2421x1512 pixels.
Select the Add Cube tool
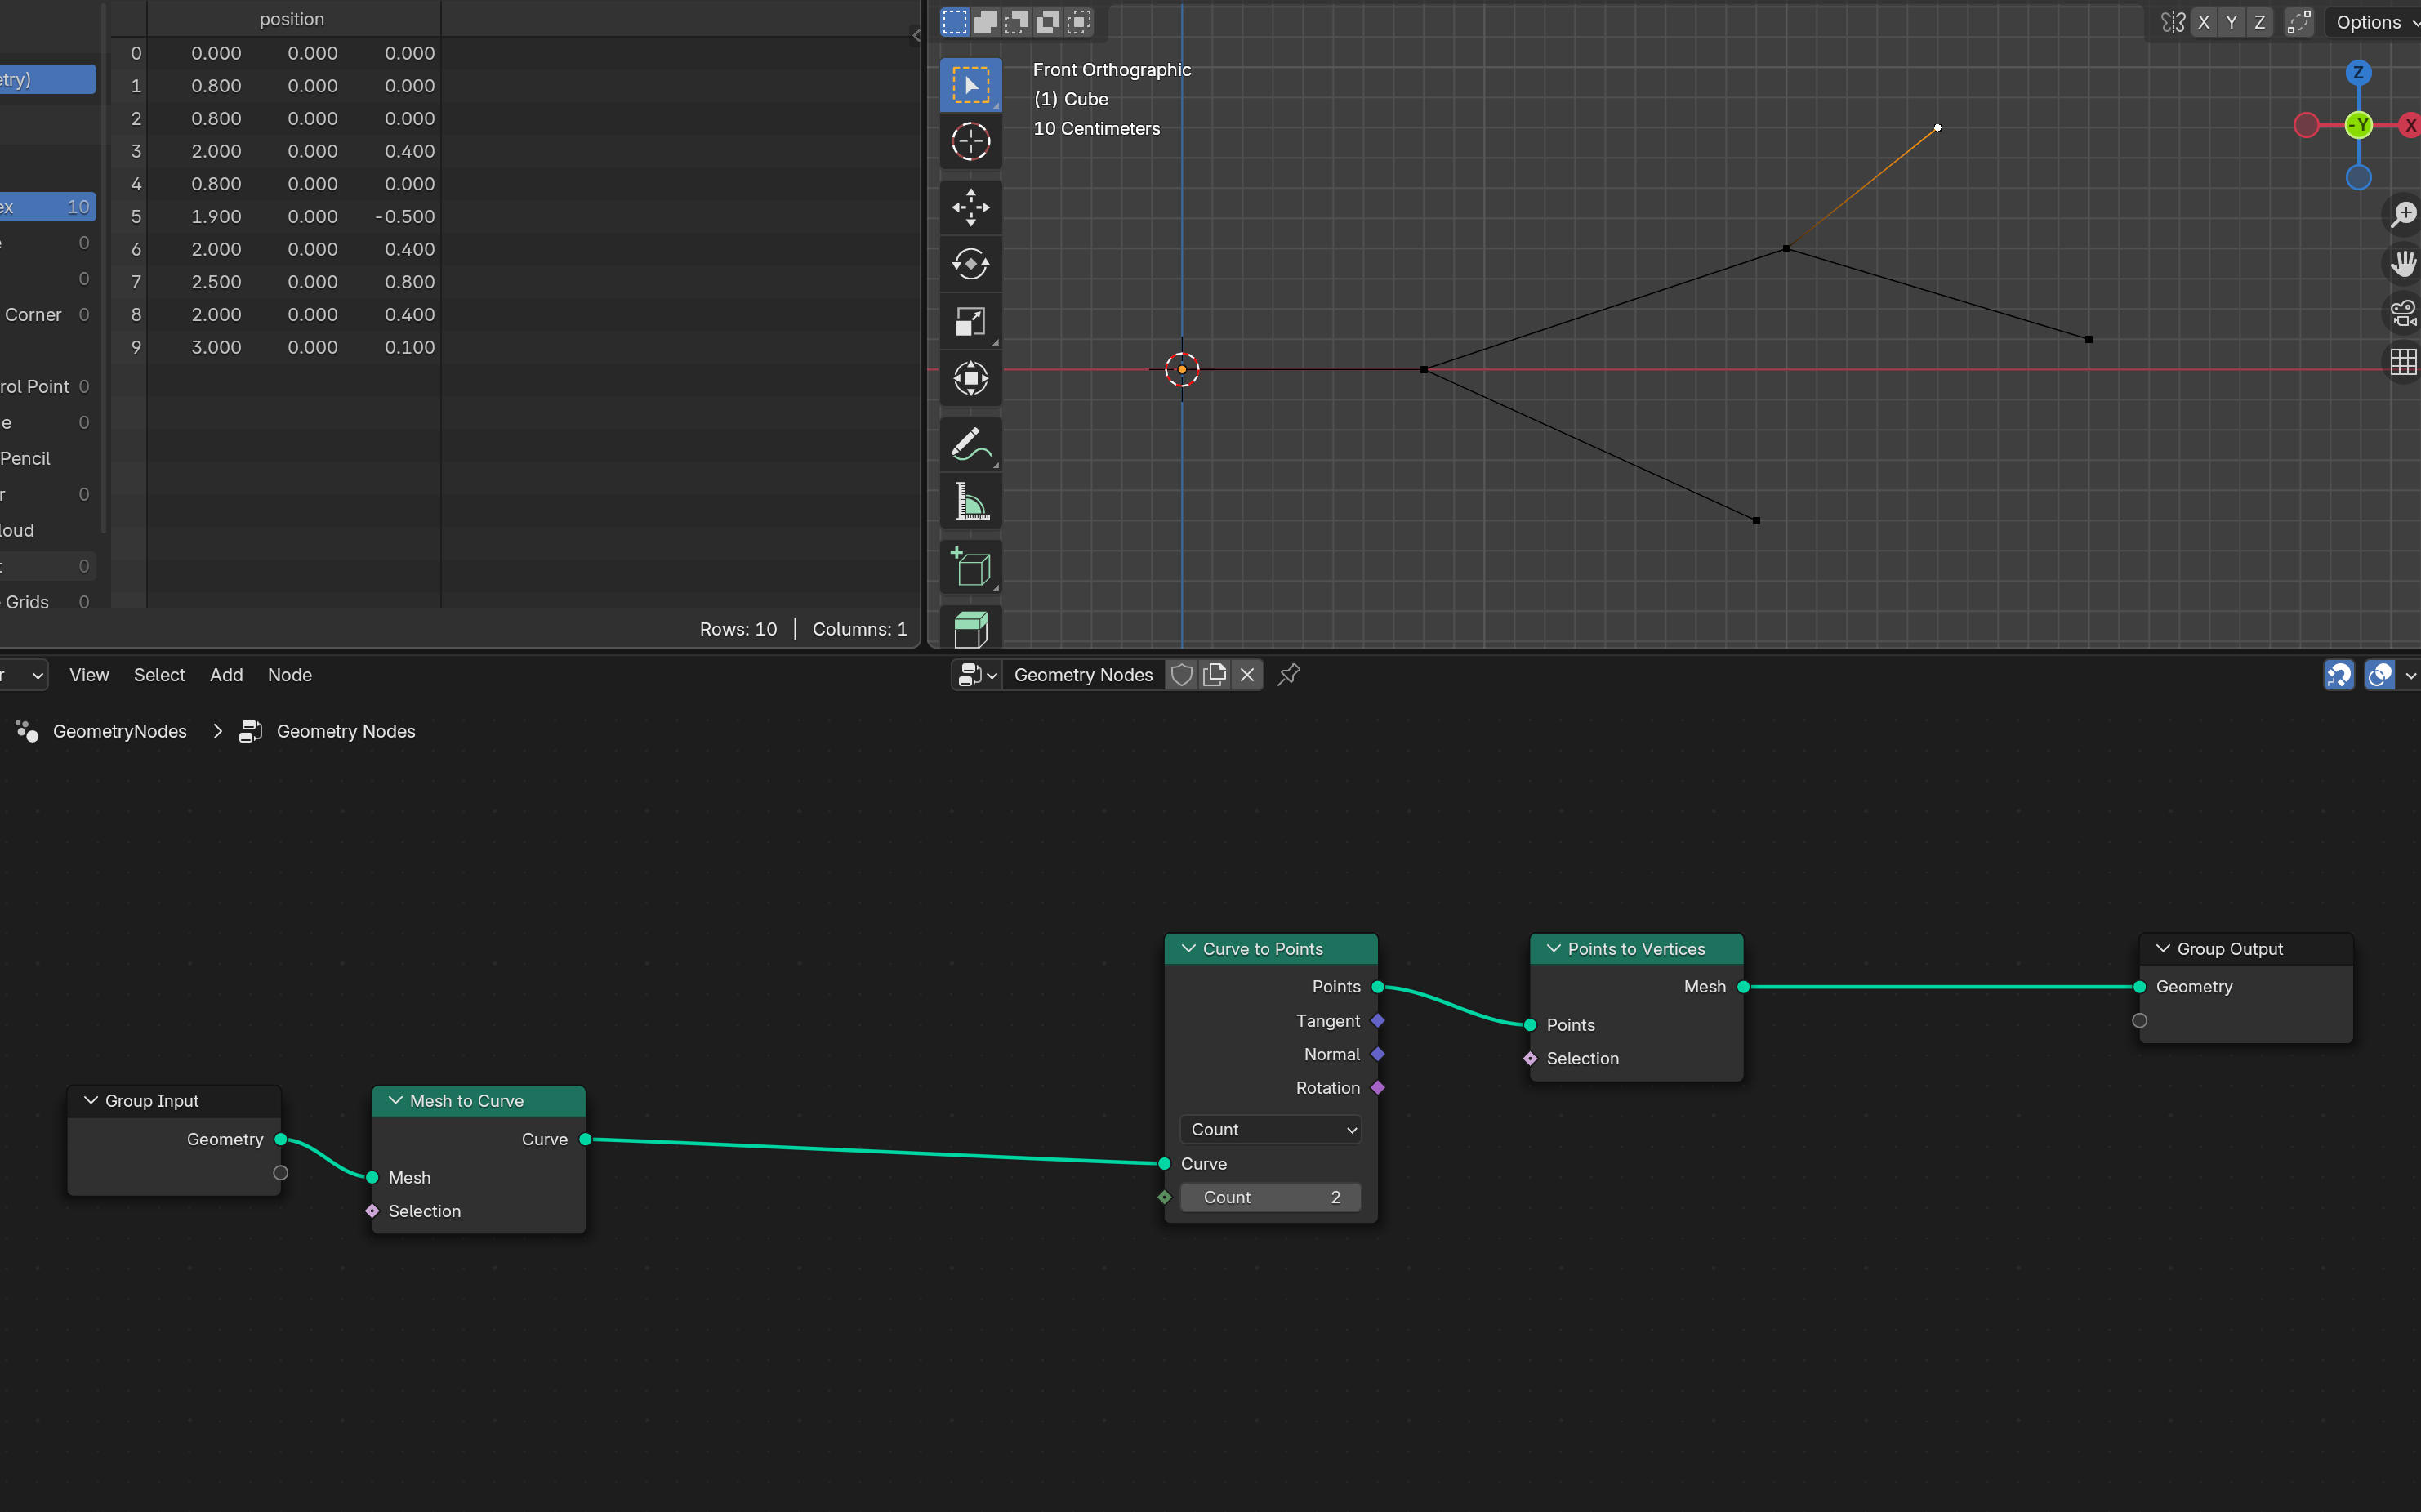click(x=970, y=568)
